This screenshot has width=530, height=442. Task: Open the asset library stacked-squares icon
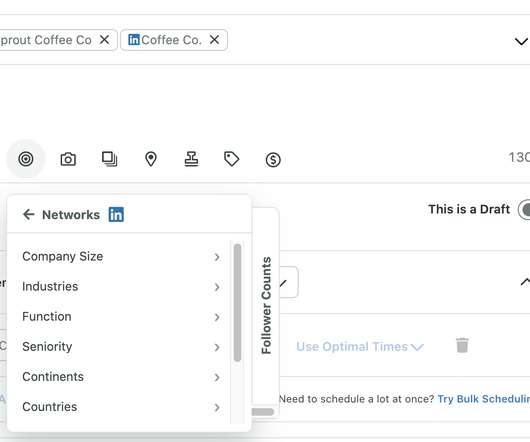[109, 159]
